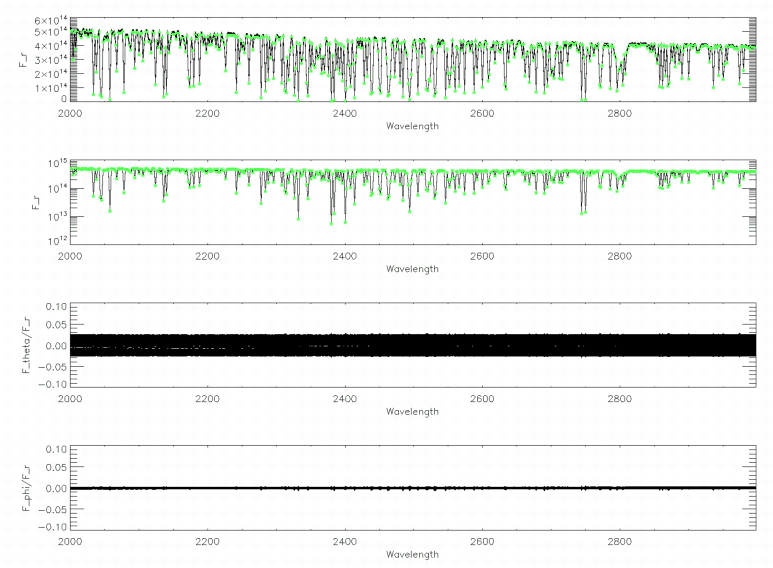Select the 2000 tick label under the log plot

70,256
